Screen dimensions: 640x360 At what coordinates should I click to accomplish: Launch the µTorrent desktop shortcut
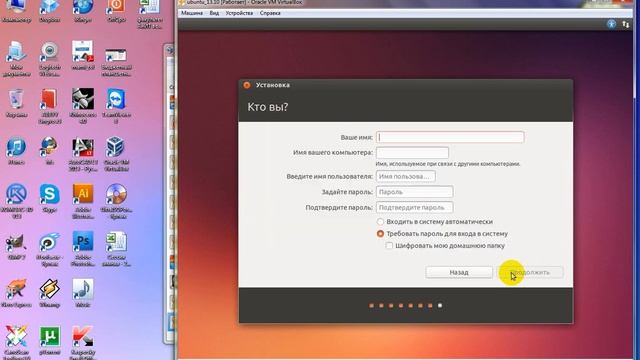[x=49, y=340]
